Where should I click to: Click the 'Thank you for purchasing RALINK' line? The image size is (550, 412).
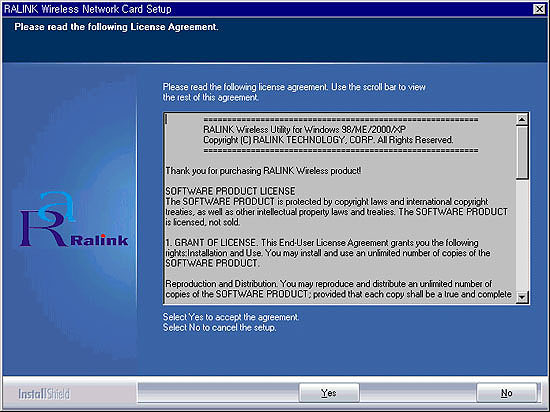tap(263, 171)
